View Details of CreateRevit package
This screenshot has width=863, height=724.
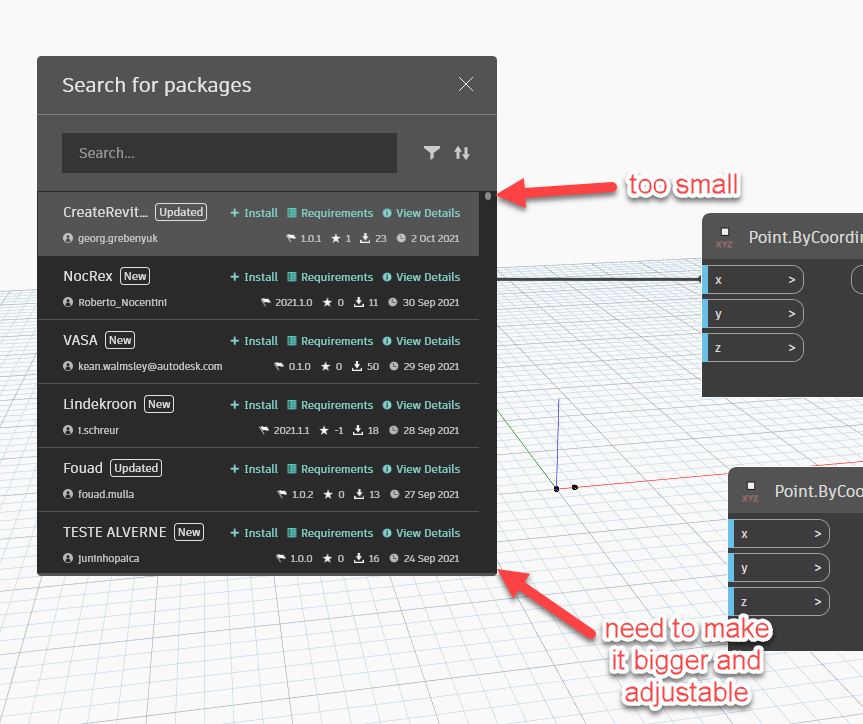421,213
